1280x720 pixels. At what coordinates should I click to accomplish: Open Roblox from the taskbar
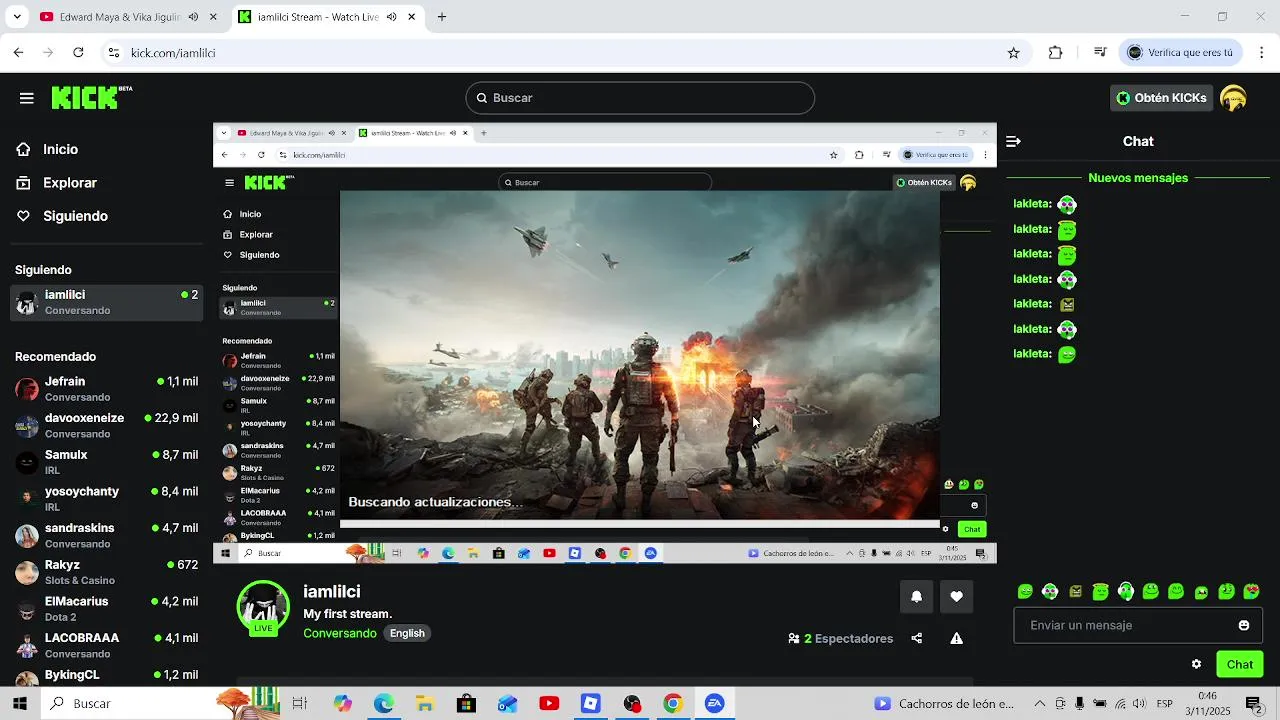click(x=590, y=703)
